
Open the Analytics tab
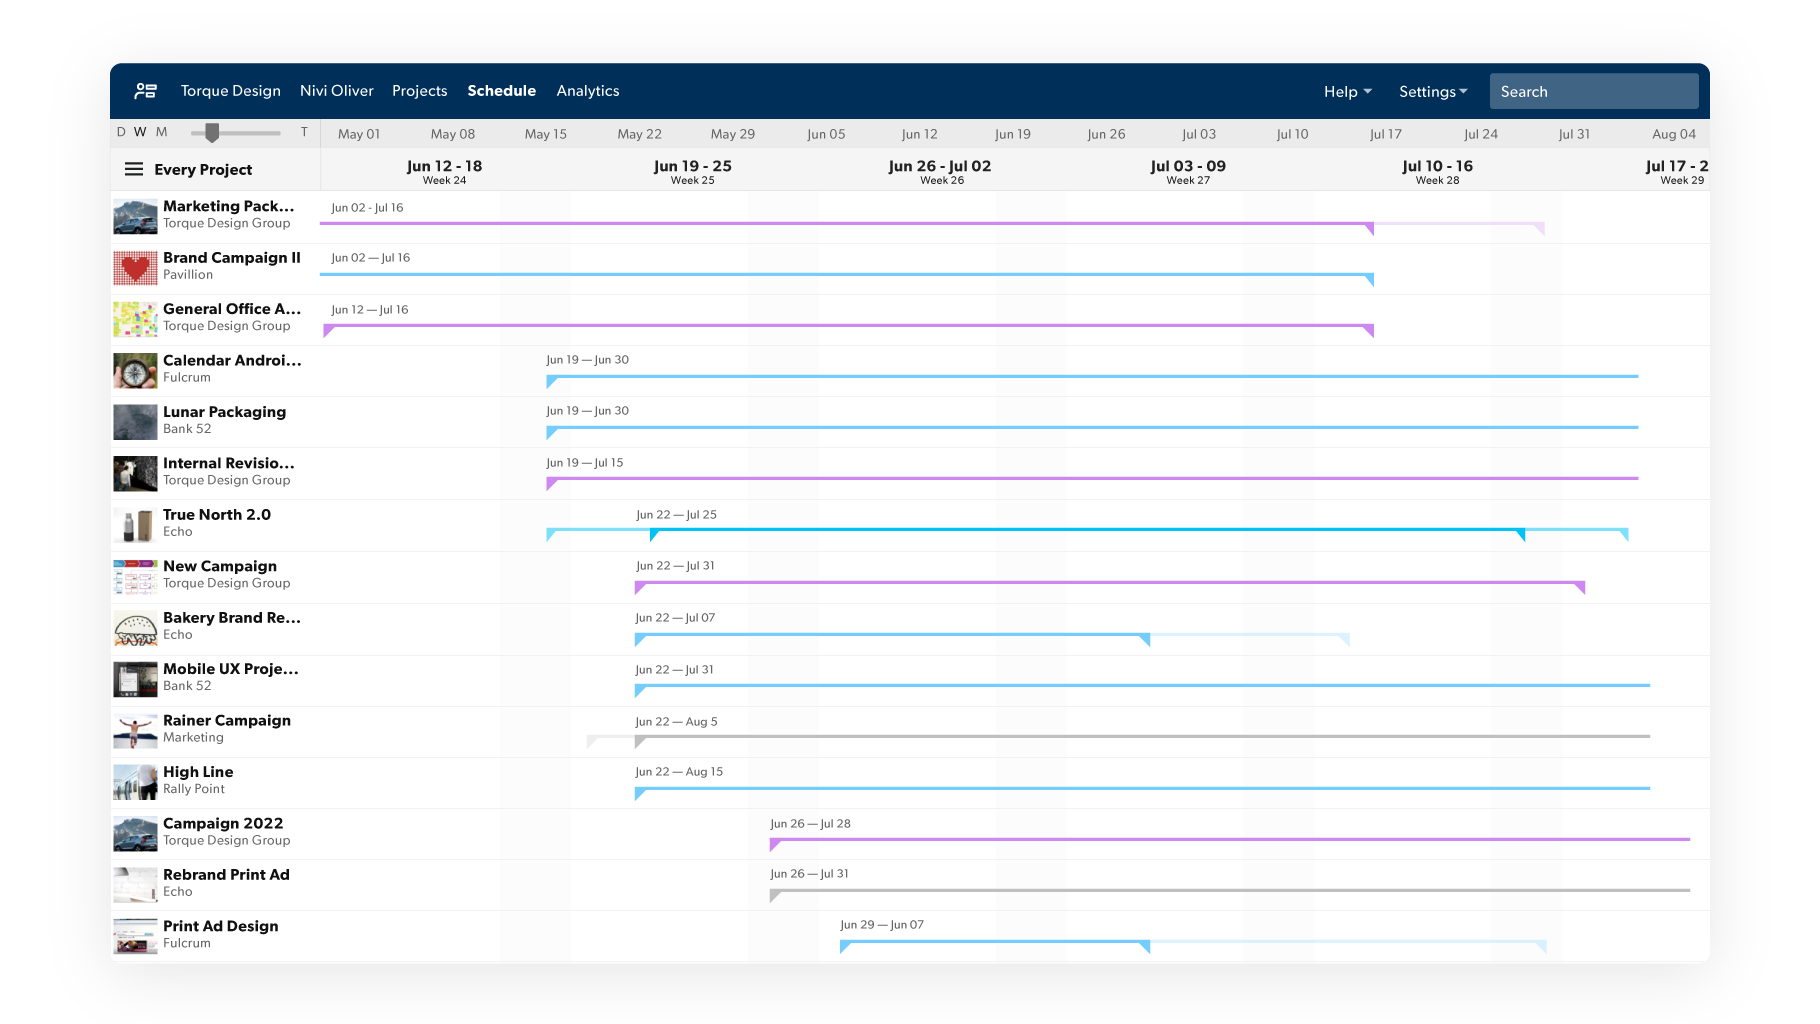pyautogui.click(x=587, y=91)
